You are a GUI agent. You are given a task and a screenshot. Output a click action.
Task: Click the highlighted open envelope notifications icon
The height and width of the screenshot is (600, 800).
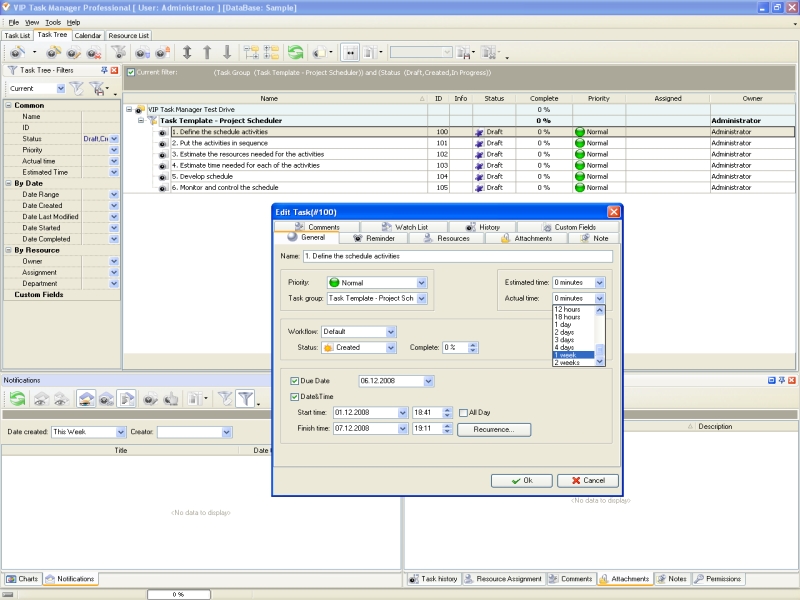86,398
